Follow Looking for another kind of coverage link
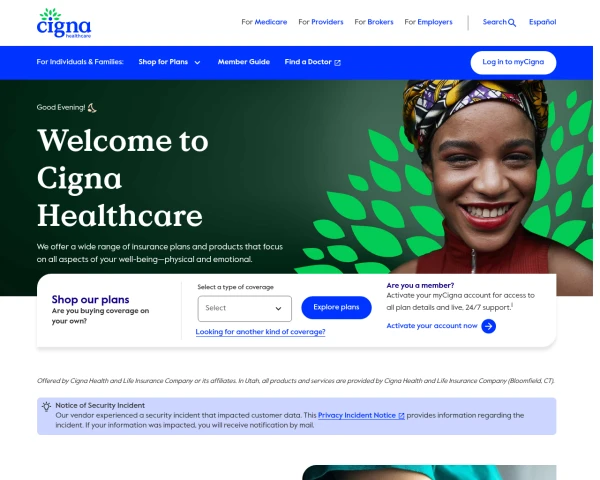Image resolution: width=600 pixels, height=480 pixels. point(261,332)
